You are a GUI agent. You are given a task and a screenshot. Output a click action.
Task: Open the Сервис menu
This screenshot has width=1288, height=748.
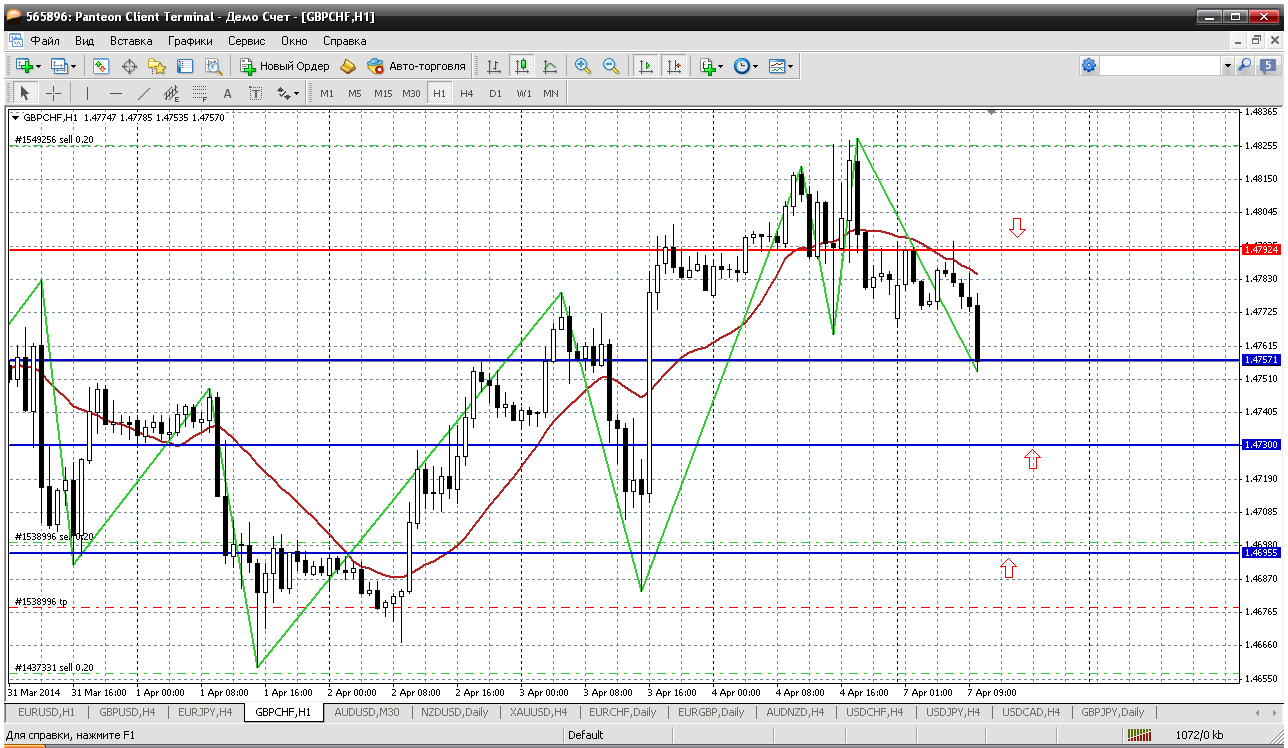click(x=246, y=41)
